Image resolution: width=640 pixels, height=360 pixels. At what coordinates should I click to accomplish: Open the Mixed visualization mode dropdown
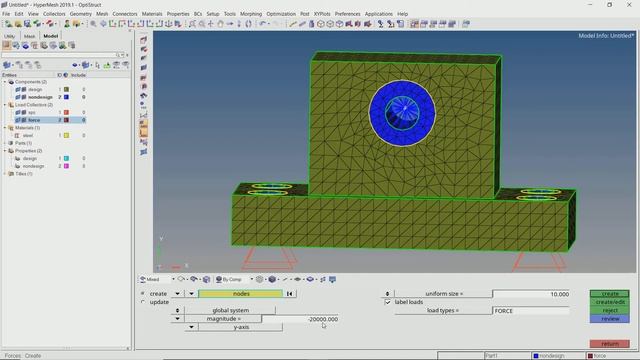pyautogui.click(x=173, y=279)
